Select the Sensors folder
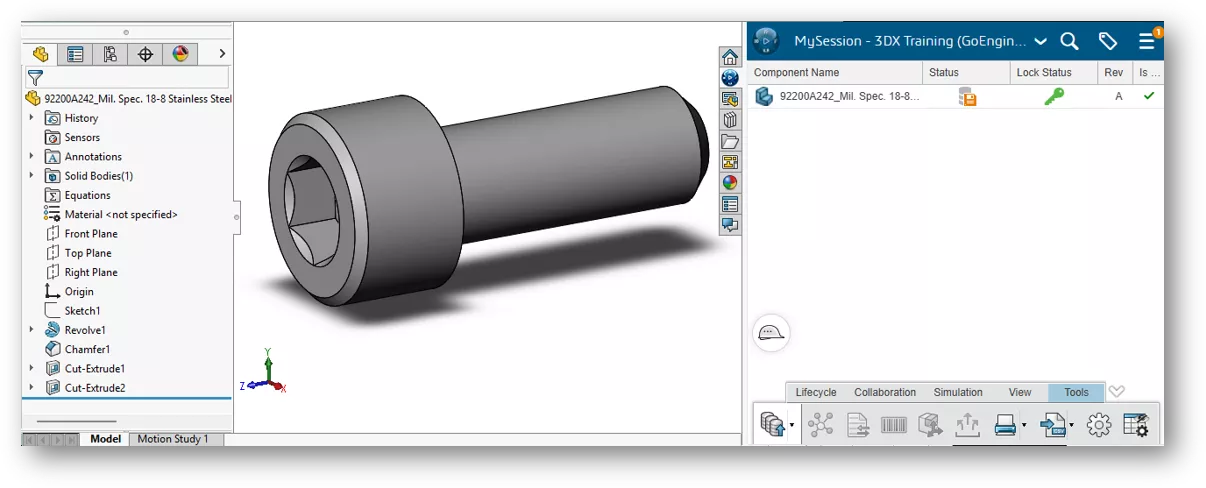Image resolution: width=1206 pixels, height=488 pixels. [x=82, y=137]
